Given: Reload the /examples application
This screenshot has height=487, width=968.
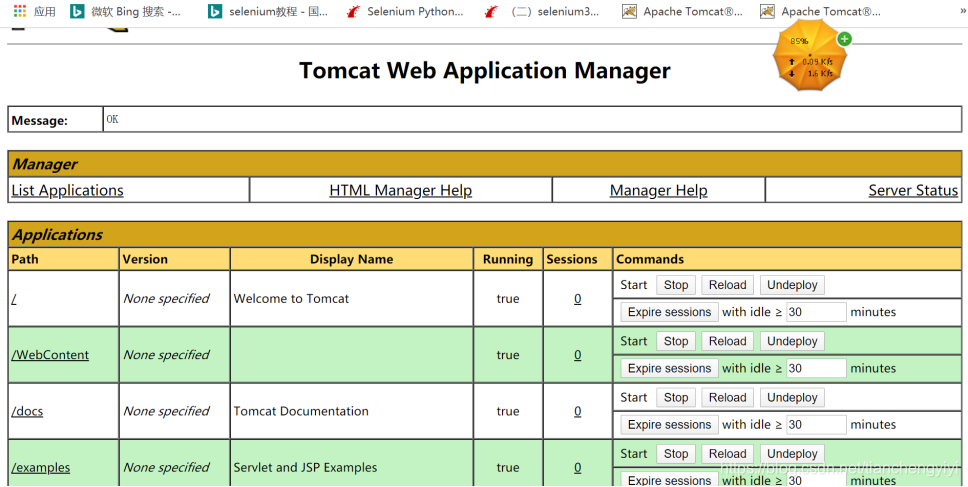Looking at the screenshot, I should pos(727,454).
